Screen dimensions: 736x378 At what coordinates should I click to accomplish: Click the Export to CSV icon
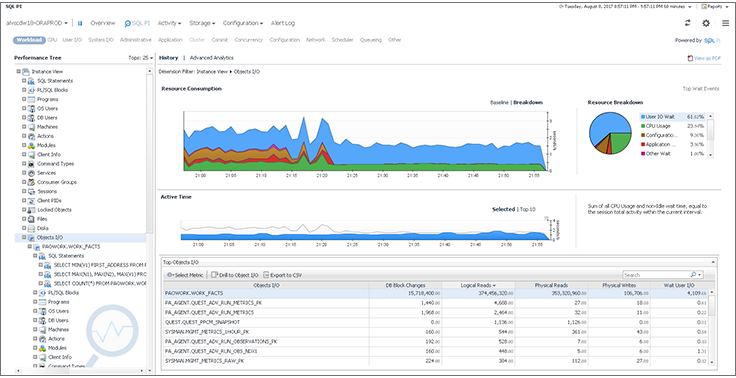pos(266,275)
